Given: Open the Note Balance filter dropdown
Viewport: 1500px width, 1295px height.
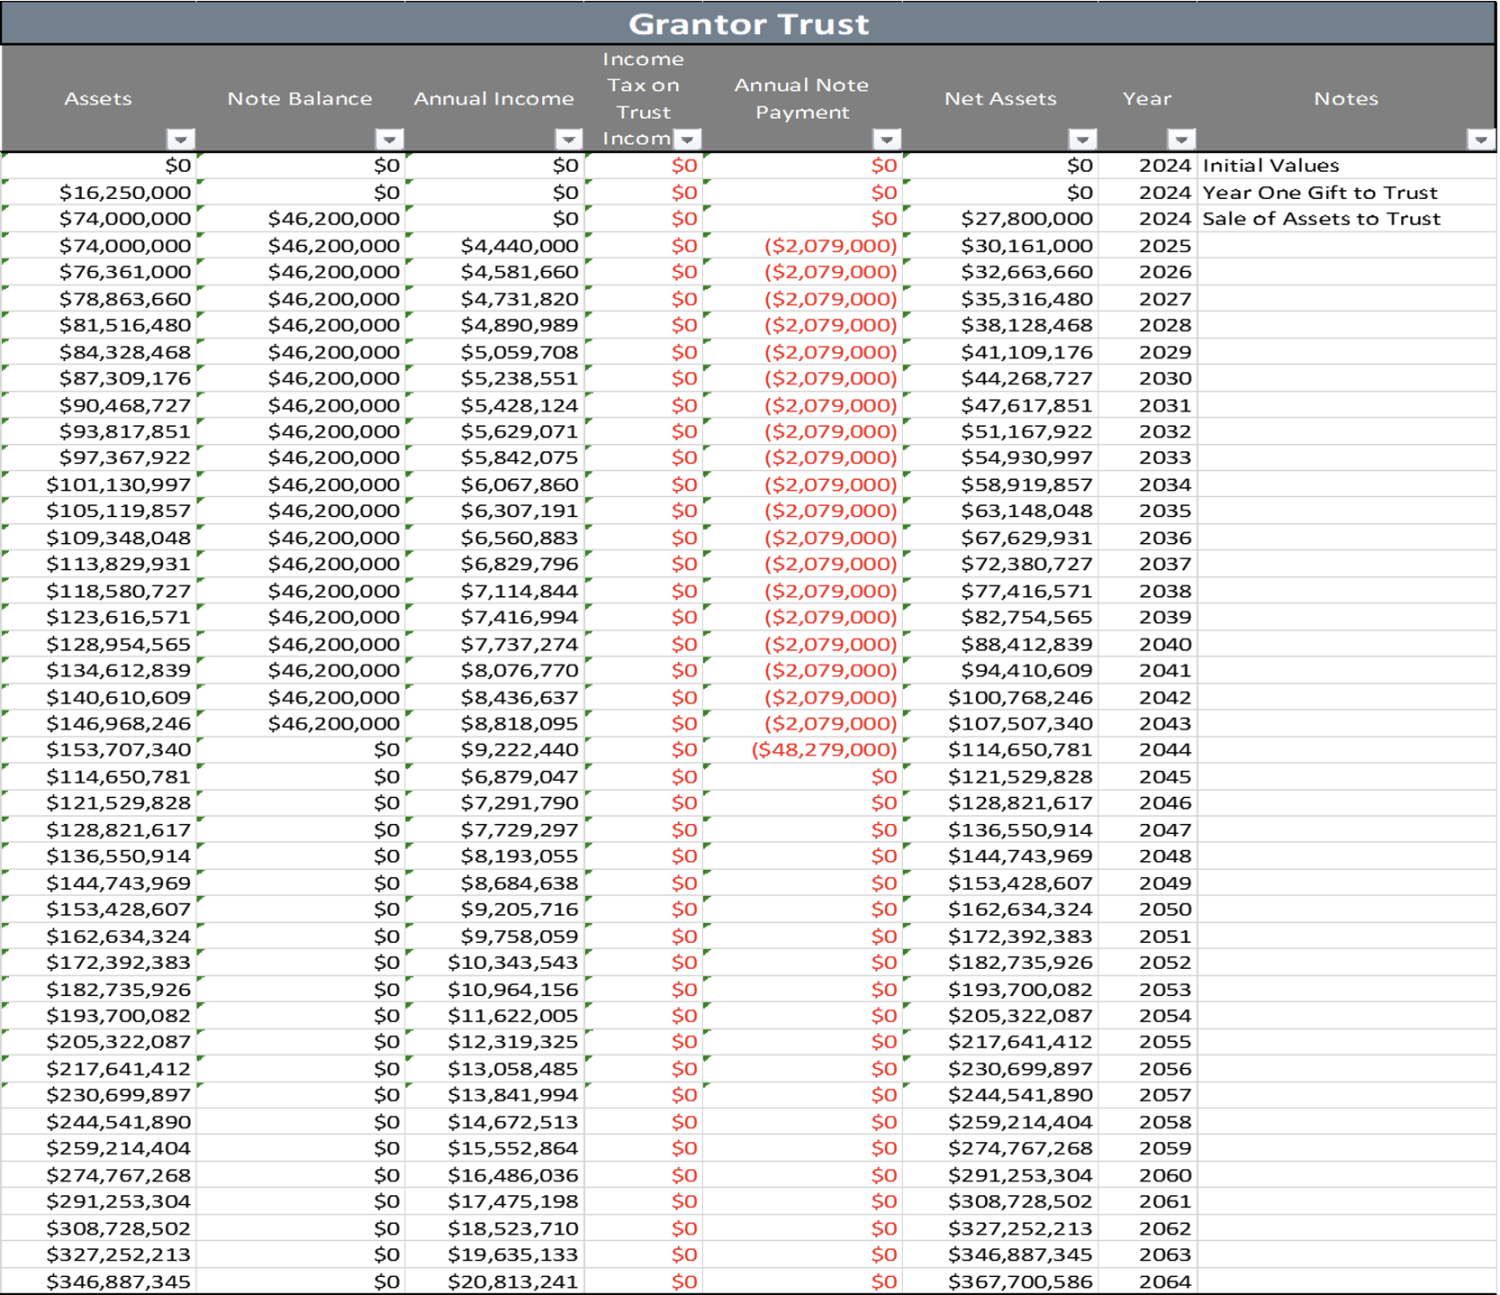Looking at the screenshot, I should 389,139.
